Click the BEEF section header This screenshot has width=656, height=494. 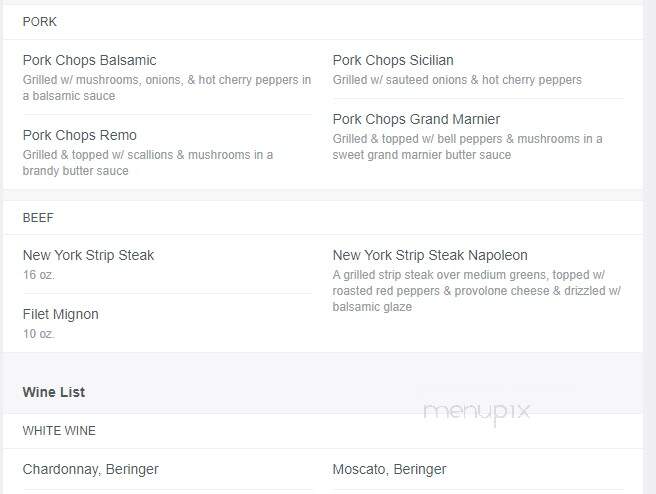tap(38, 218)
